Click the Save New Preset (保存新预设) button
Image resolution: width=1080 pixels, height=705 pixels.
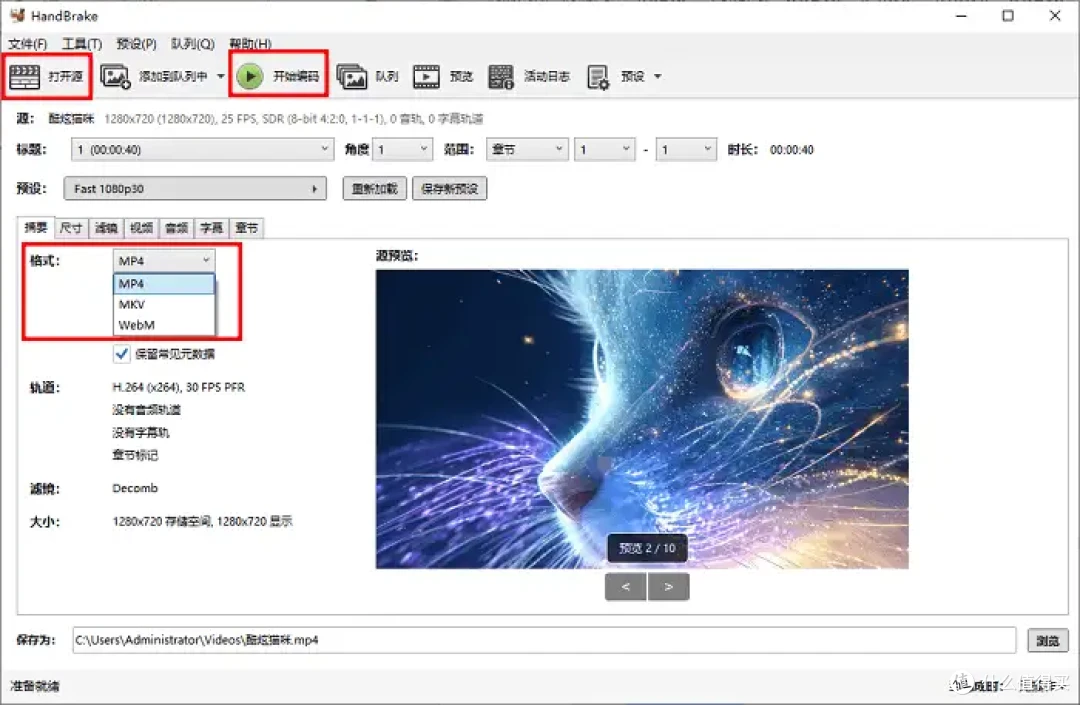[450, 189]
